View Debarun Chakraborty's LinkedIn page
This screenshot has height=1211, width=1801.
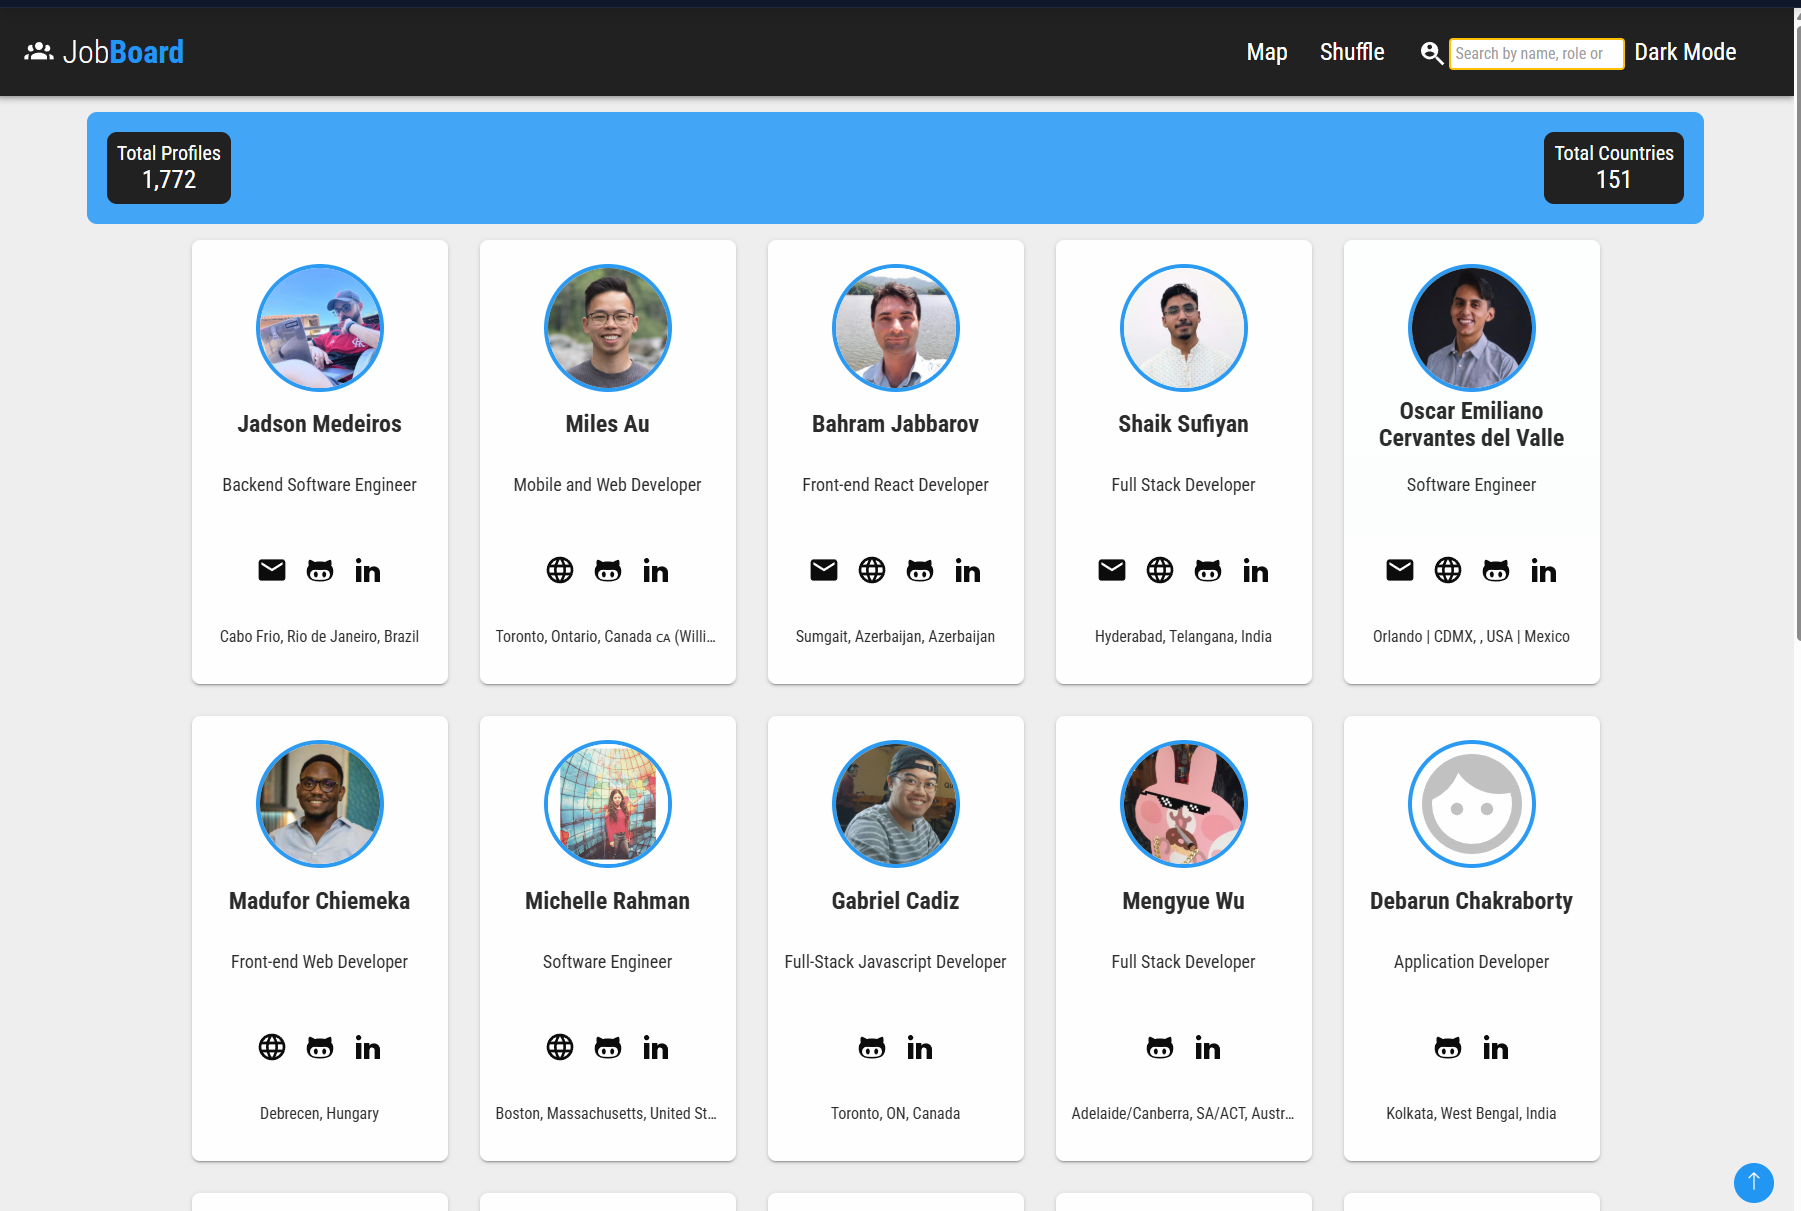pos(1496,1047)
